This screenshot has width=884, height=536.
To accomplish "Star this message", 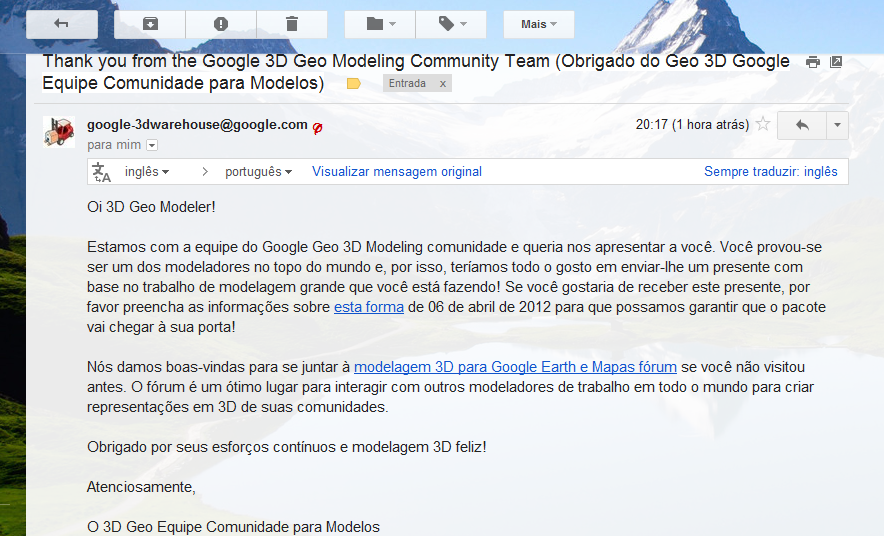I will pos(763,124).
